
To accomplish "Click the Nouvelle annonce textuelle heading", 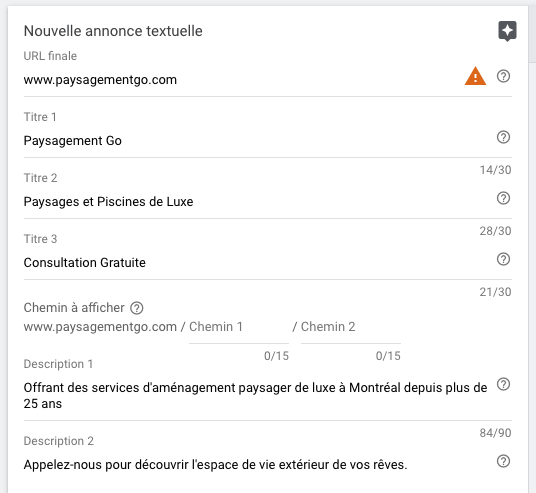I will point(113,31).
